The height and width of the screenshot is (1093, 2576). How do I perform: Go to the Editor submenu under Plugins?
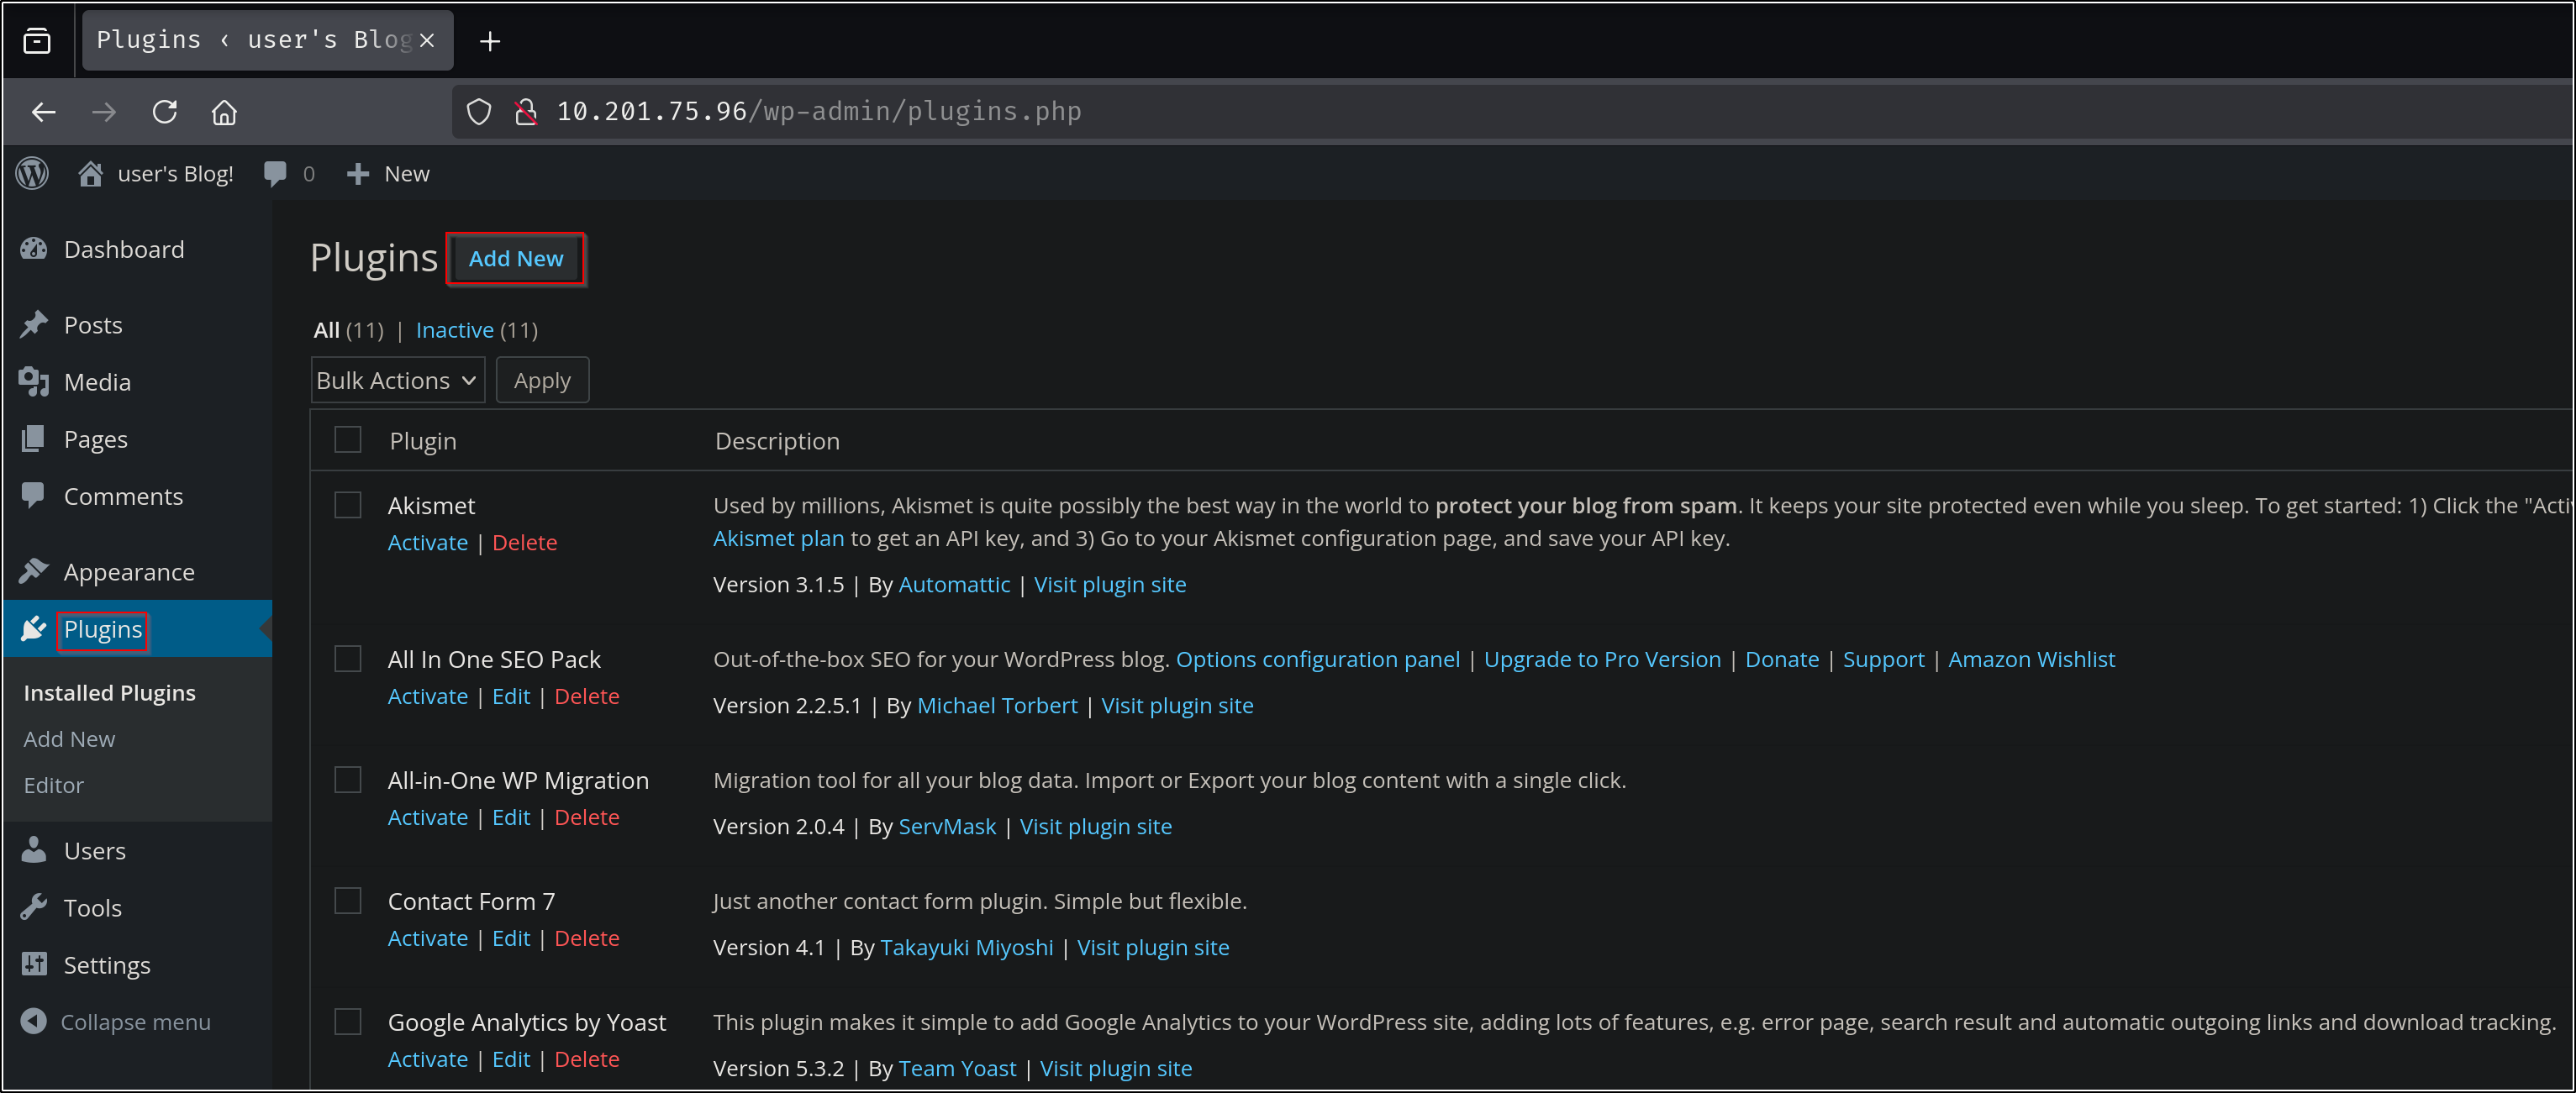click(x=54, y=785)
